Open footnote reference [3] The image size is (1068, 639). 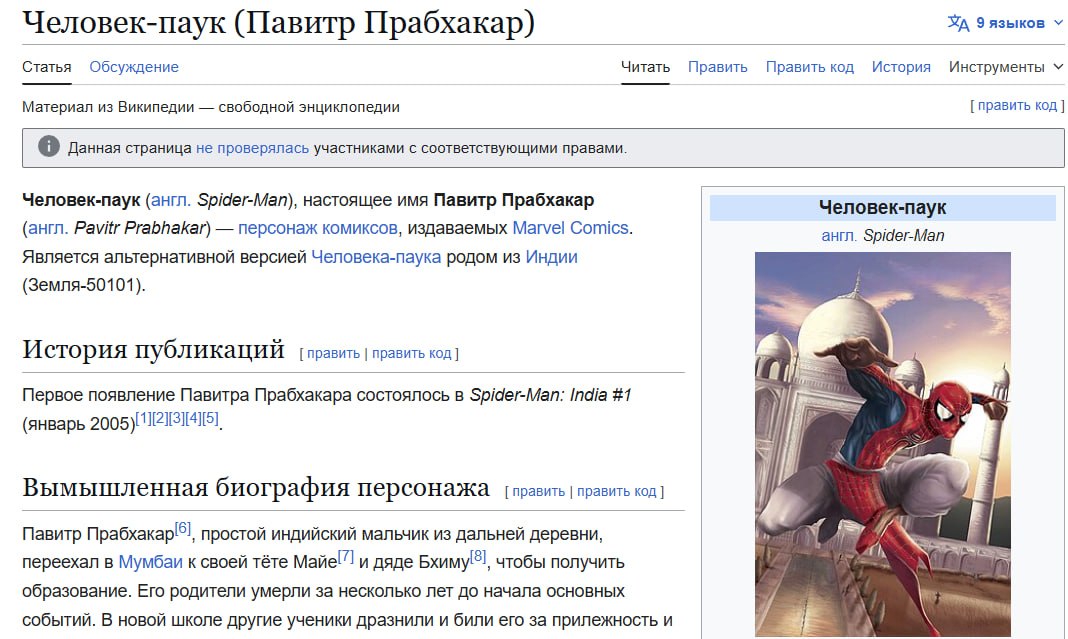(176, 418)
